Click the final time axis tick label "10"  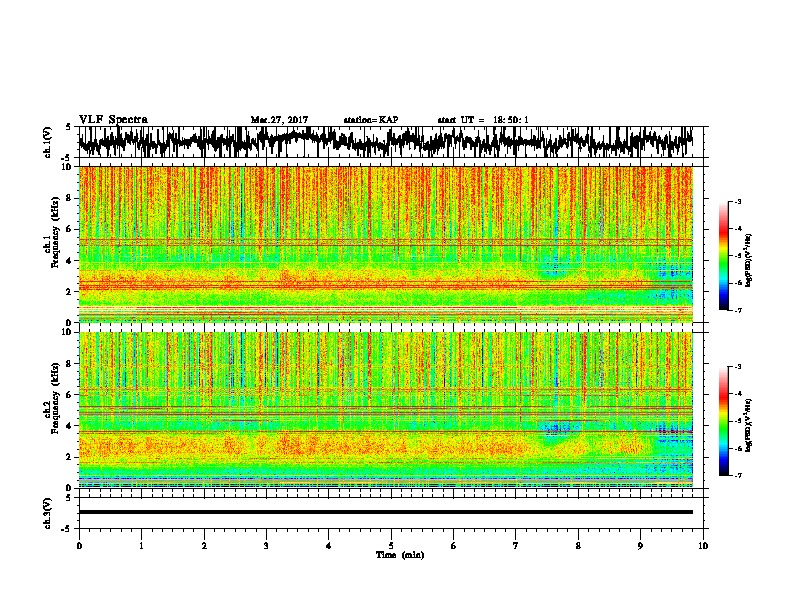tap(703, 546)
